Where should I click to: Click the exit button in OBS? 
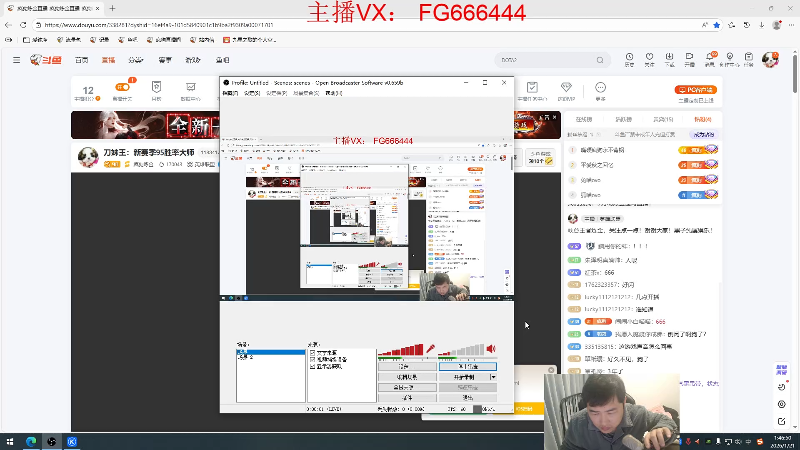[x=468, y=398]
